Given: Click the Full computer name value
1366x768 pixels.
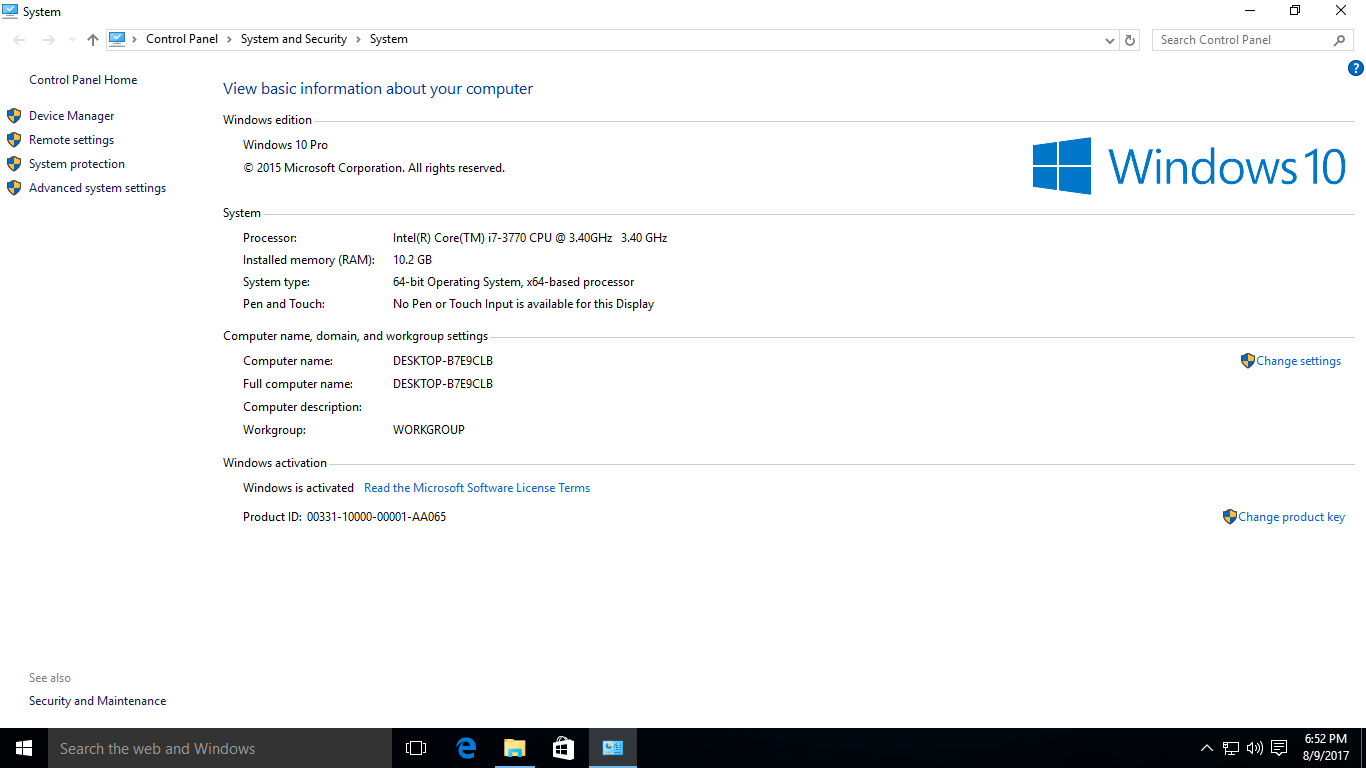Looking at the screenshot, I should [x=443, y=384].
